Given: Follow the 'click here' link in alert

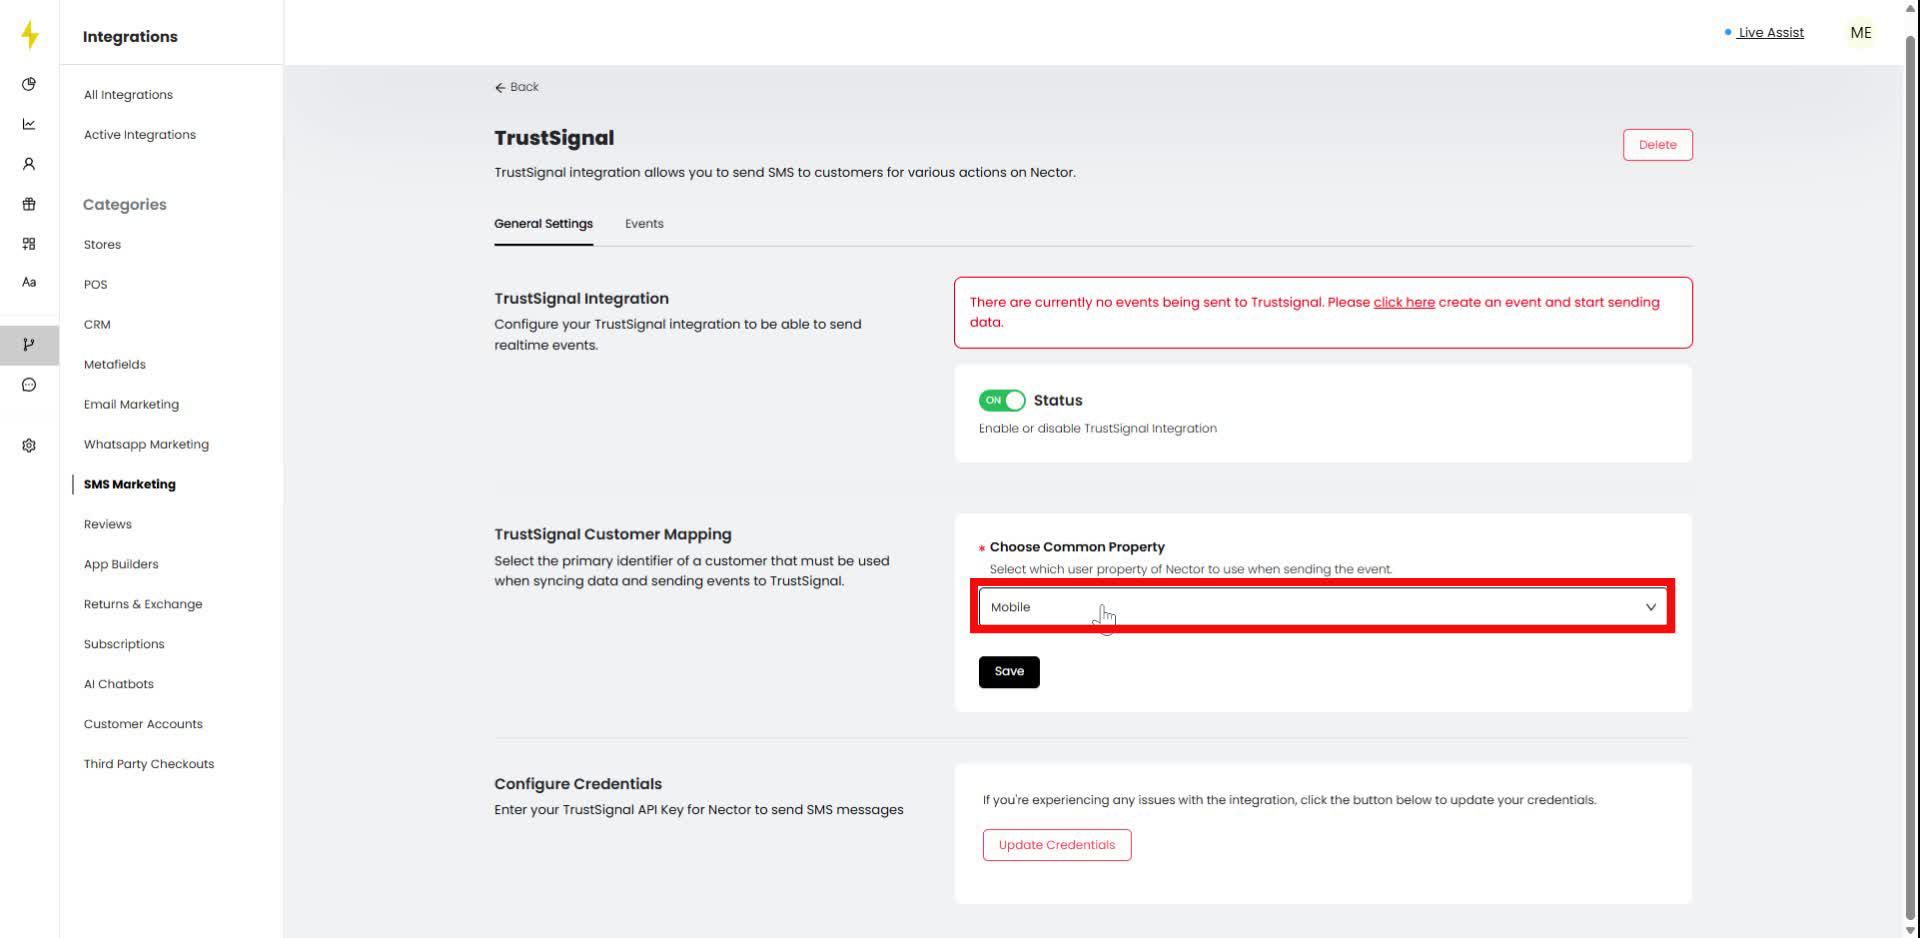Looking at the screenshot, I should pyautogui.click(x=1403, y=302).
